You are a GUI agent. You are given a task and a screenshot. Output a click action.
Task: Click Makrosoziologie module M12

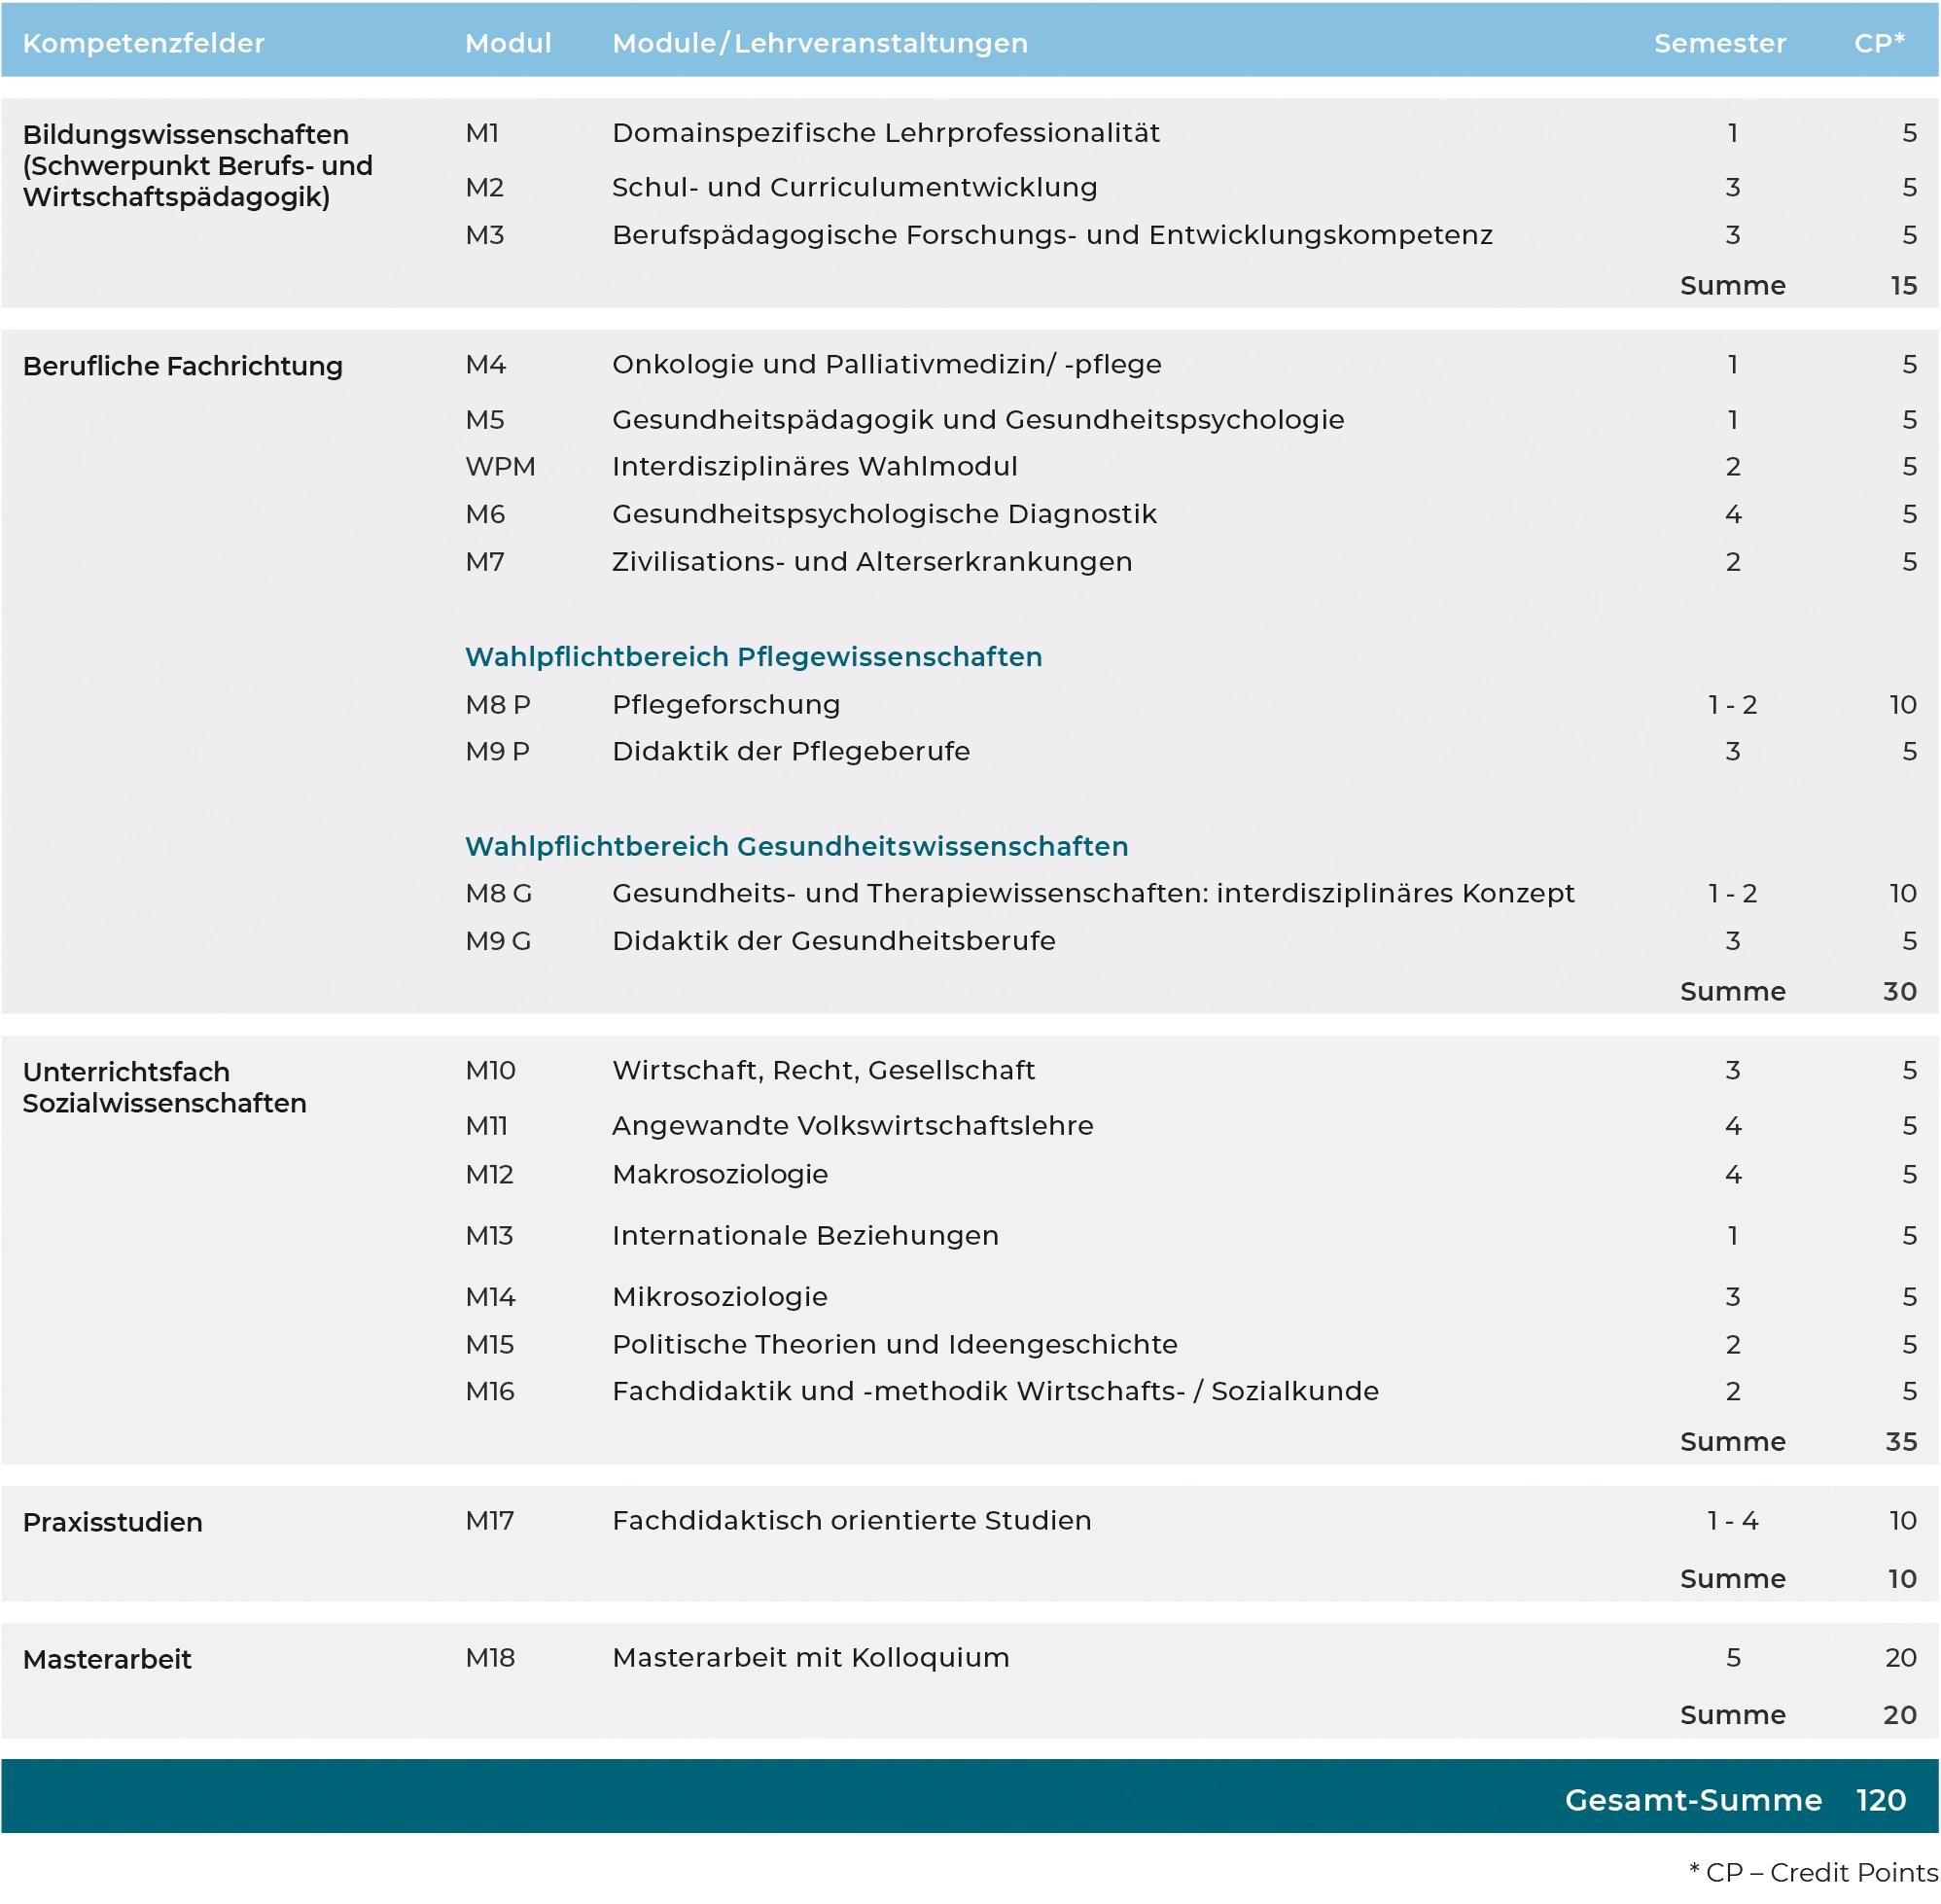(719, 1174)
